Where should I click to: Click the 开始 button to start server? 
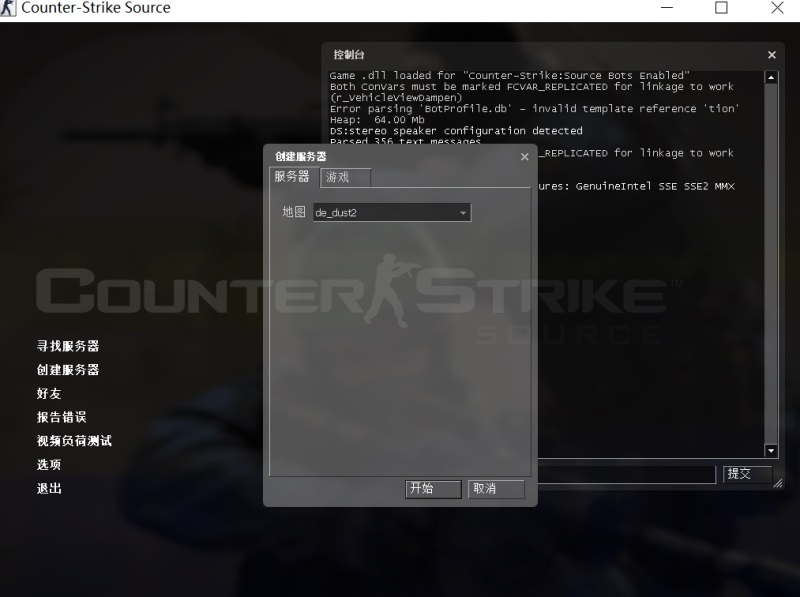(x=433, y=489)
